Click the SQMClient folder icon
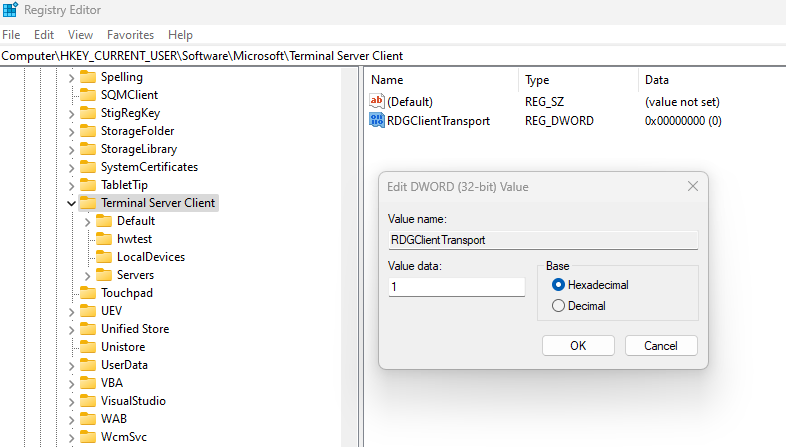The height and width of the screenshot is (447, 786). click(x=88, y=95)
